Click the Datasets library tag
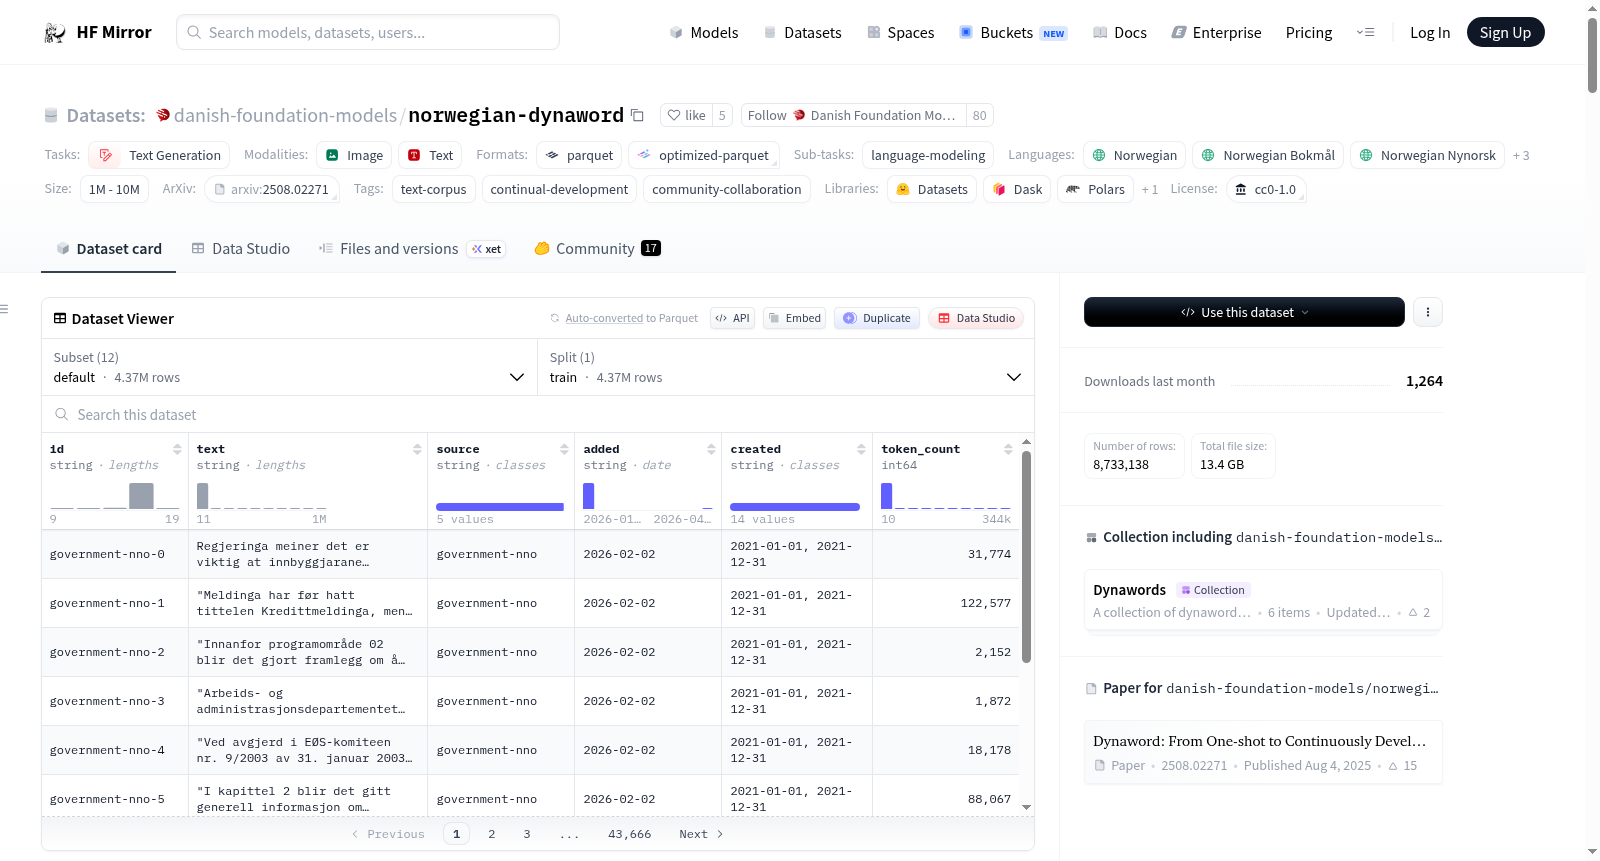 point(932,189)
